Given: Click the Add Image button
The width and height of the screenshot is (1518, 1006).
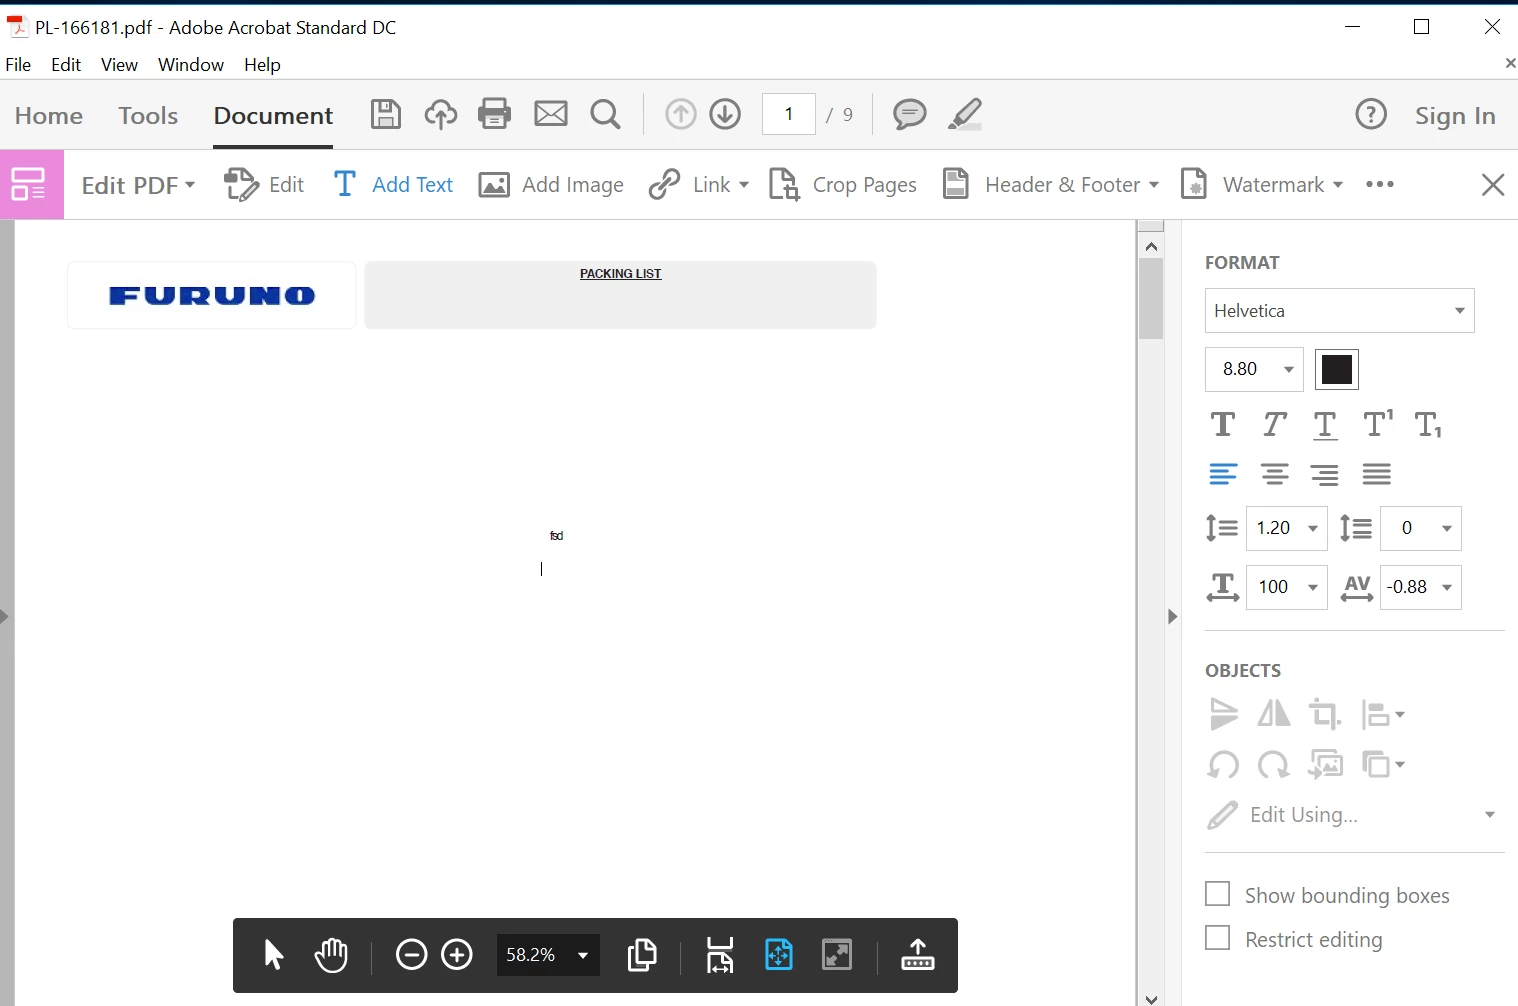Looking at the screenshot, I should click(x=551, y=185).
